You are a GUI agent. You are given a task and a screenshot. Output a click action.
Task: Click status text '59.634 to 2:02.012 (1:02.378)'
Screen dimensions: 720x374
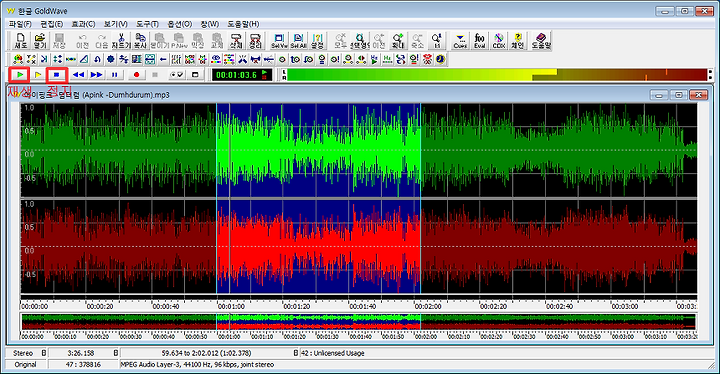(x=206, y=353)
